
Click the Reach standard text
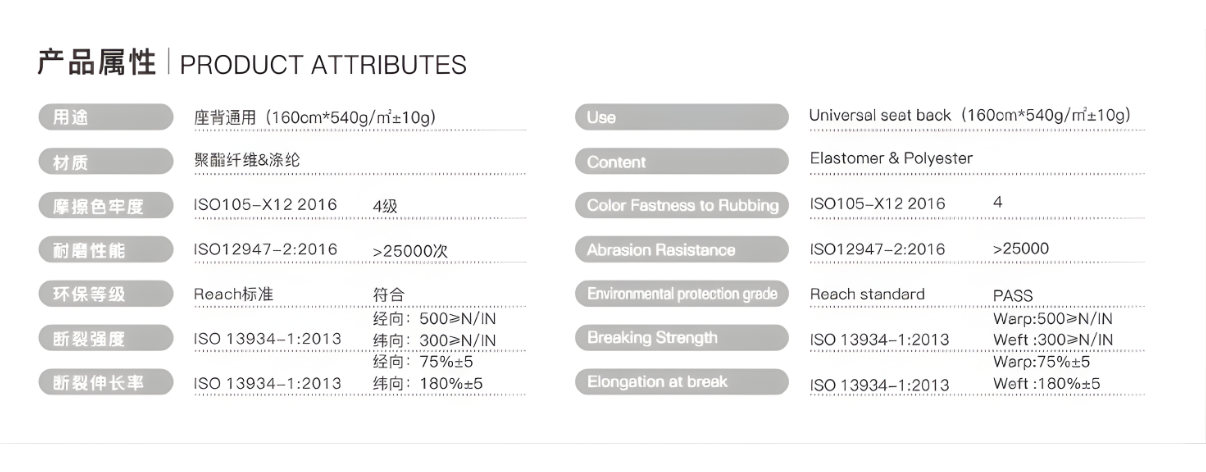[866, 294]
